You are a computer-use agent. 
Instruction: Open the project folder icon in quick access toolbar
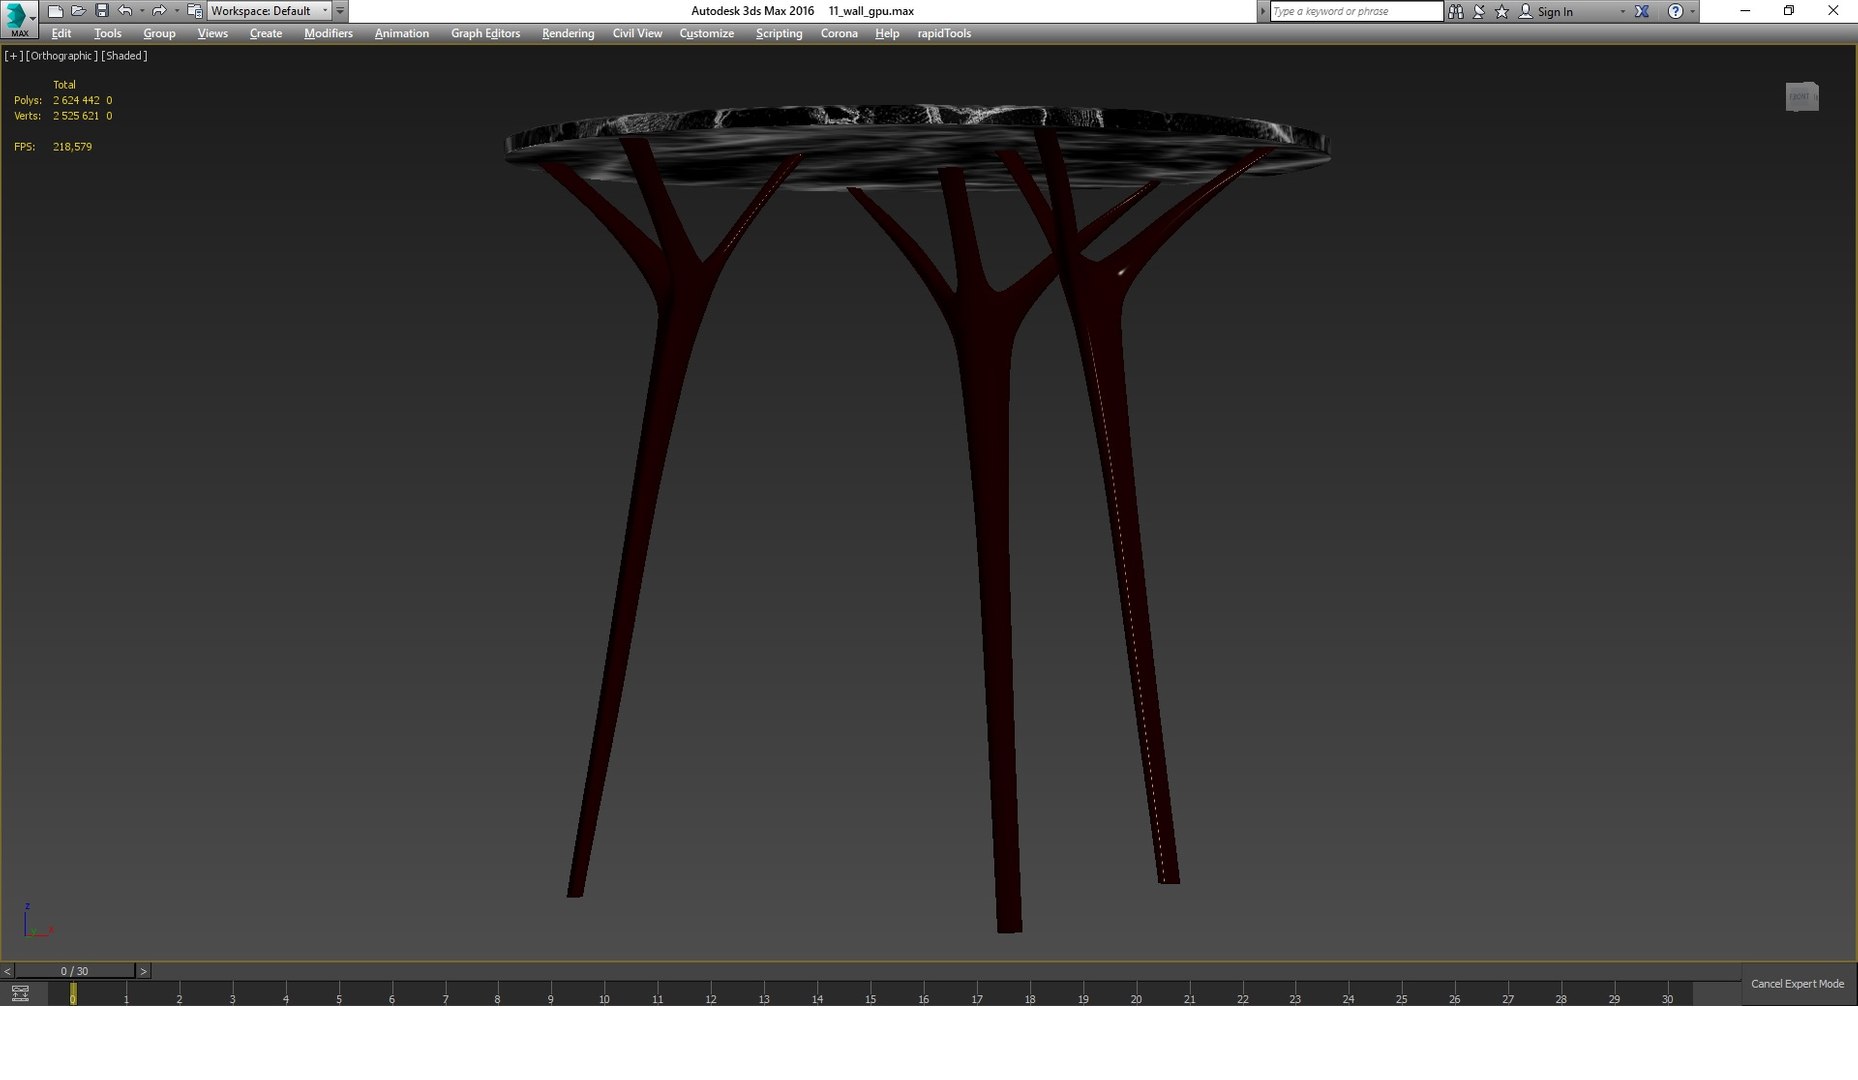tap(195, 11)
